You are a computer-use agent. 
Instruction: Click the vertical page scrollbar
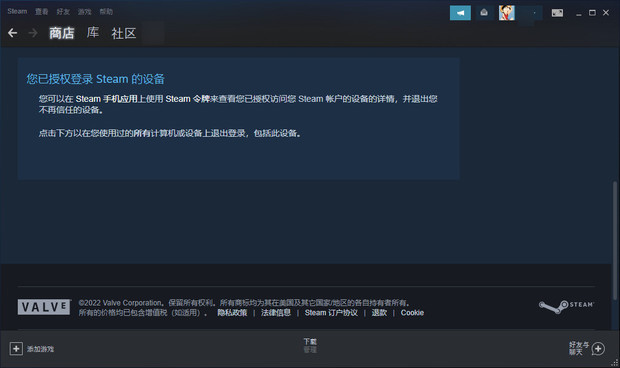[x=614, y=240]
